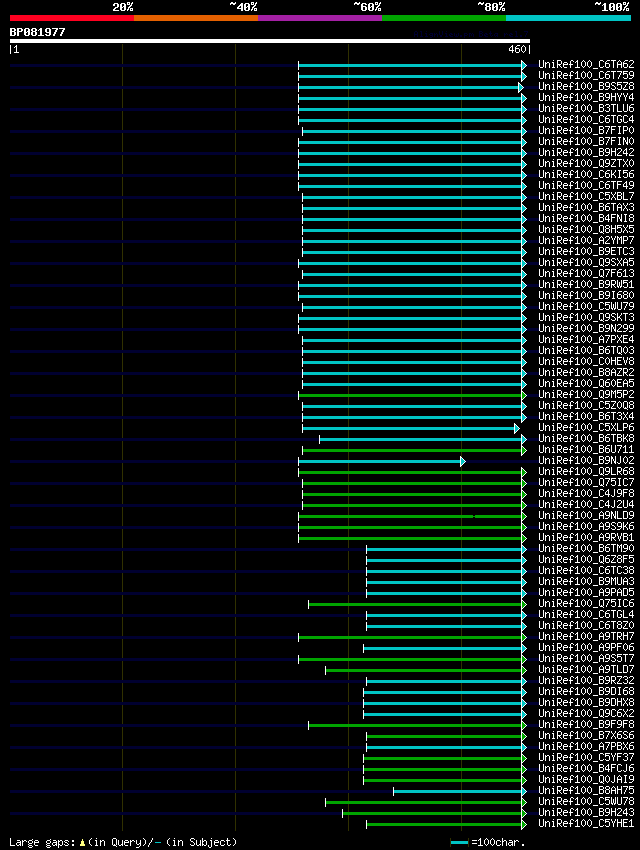Screen dimensions: 640x850
Task: Click the UniRef100_Q7F613 label
Action: tap(586, 274)
